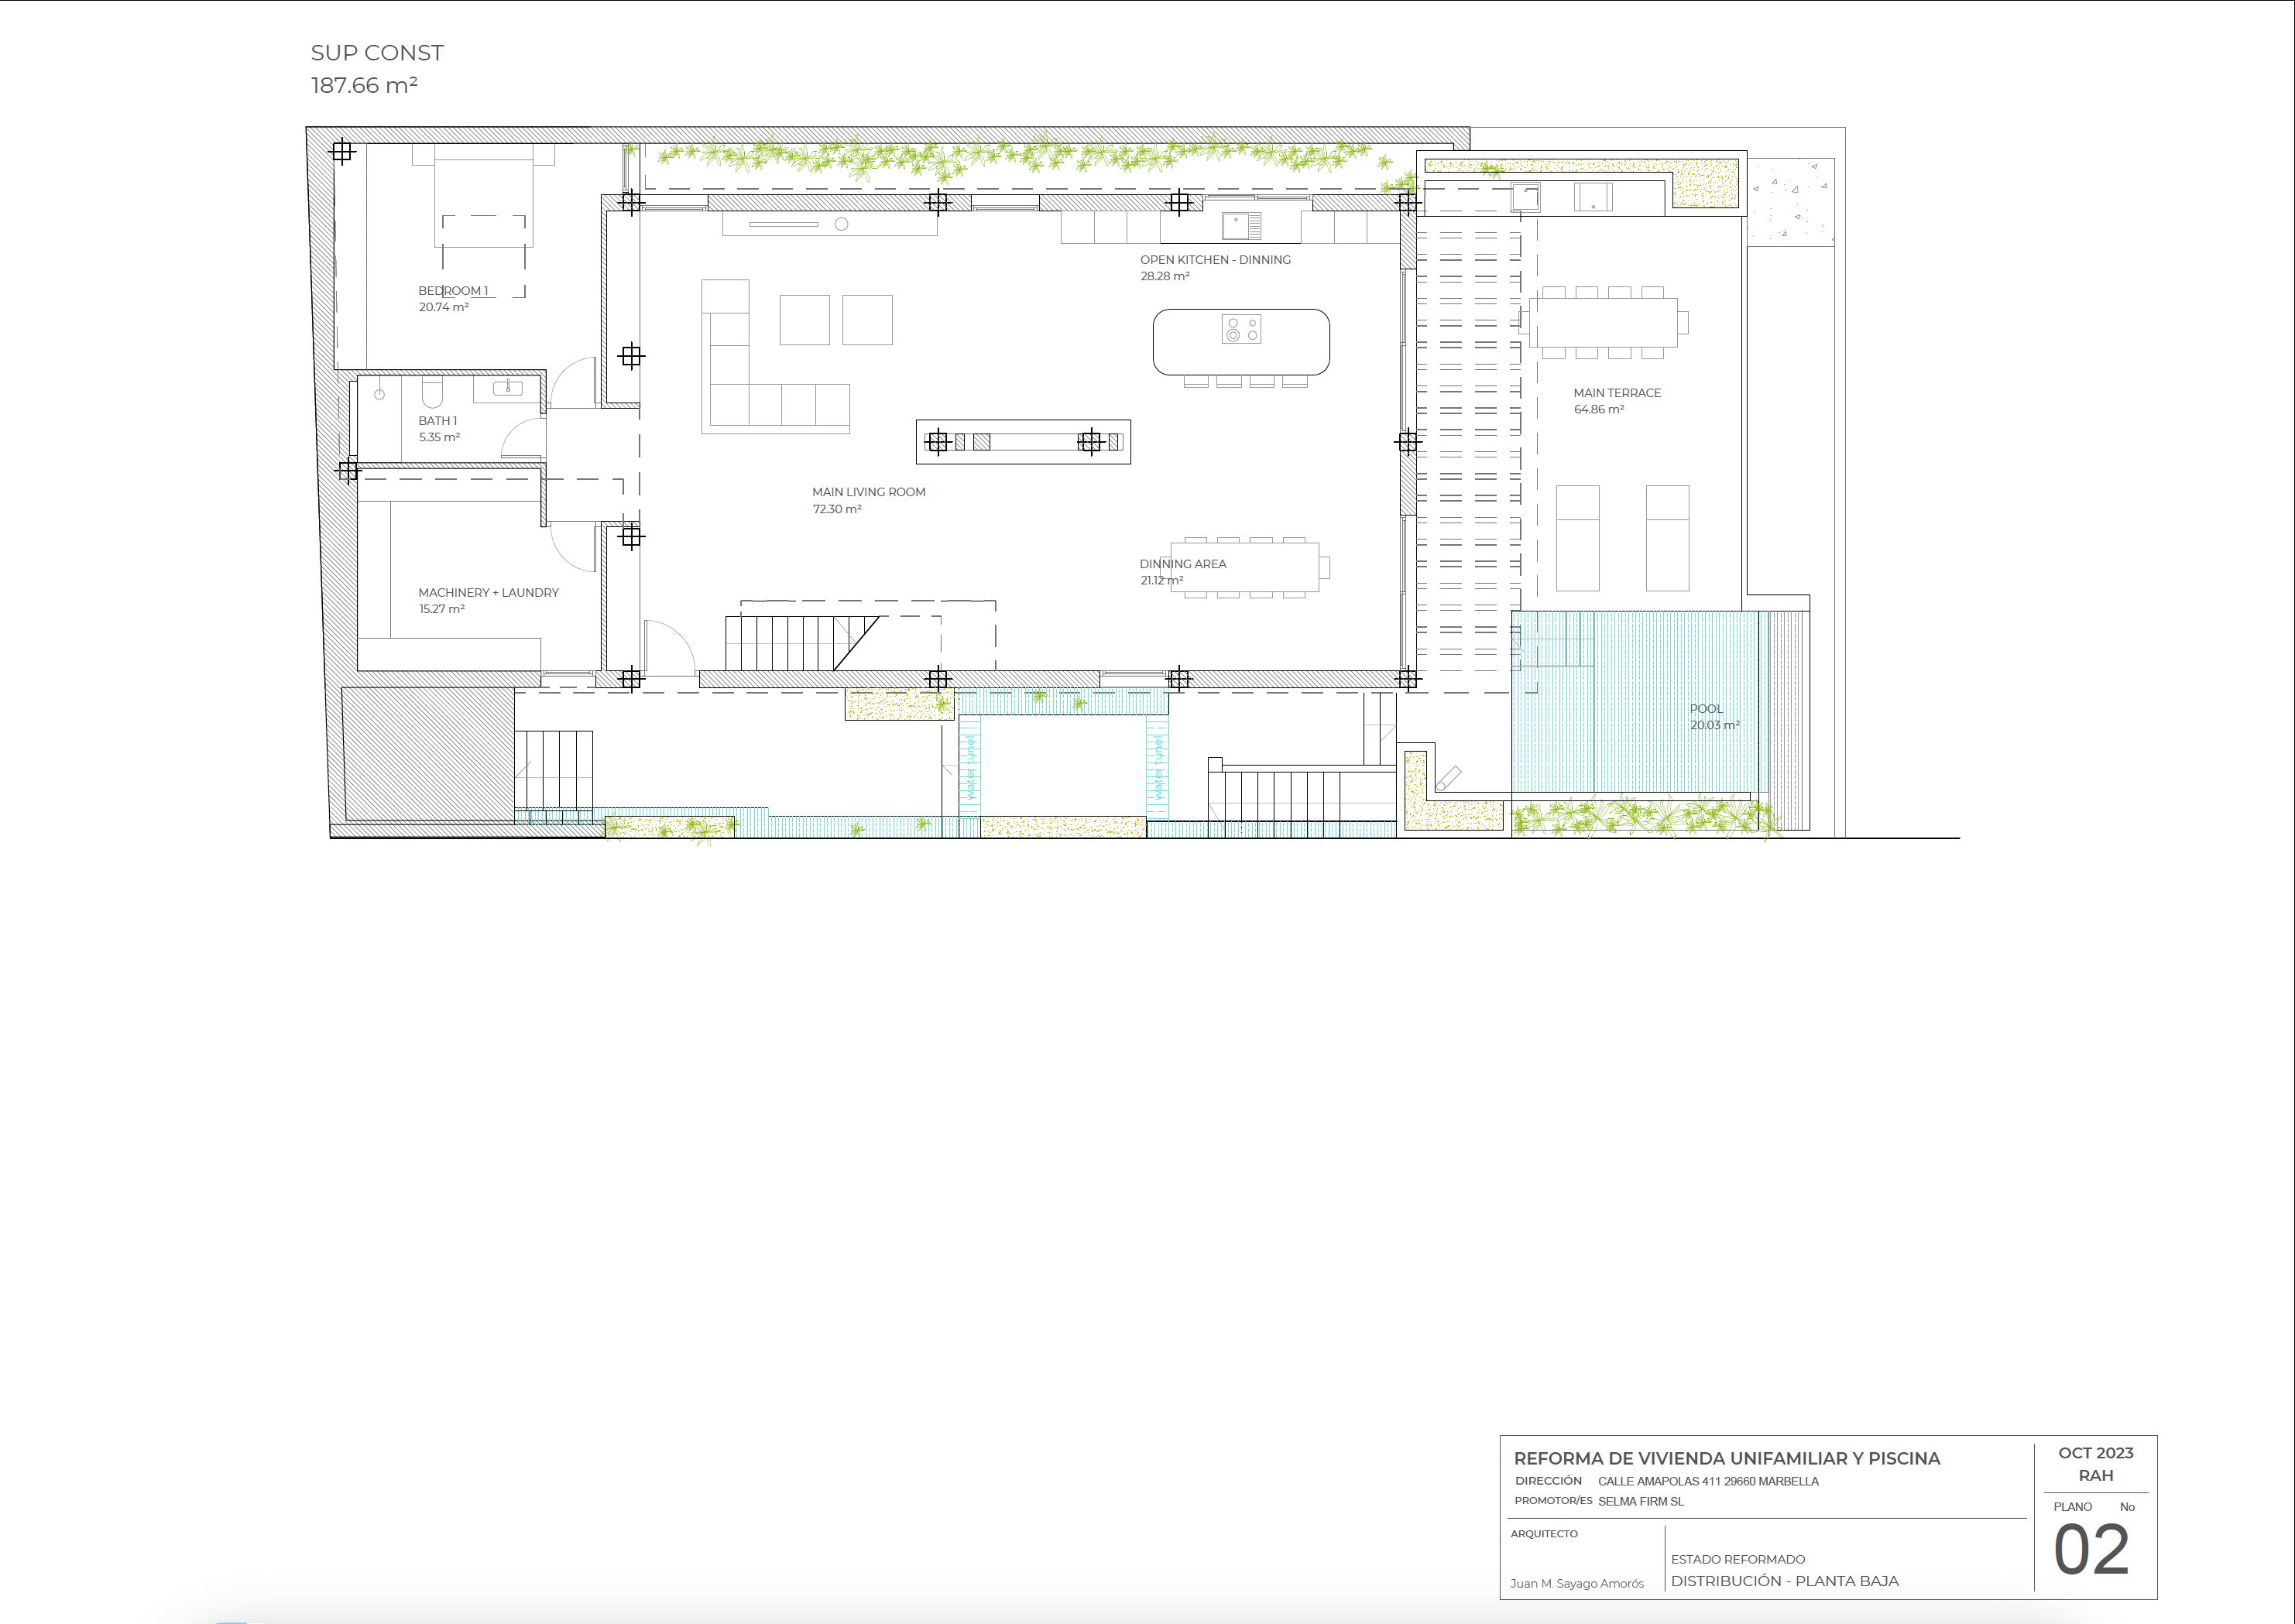Click the 'BATH 1' room label
This screenshot has height=1624, width=2295.
438,421
